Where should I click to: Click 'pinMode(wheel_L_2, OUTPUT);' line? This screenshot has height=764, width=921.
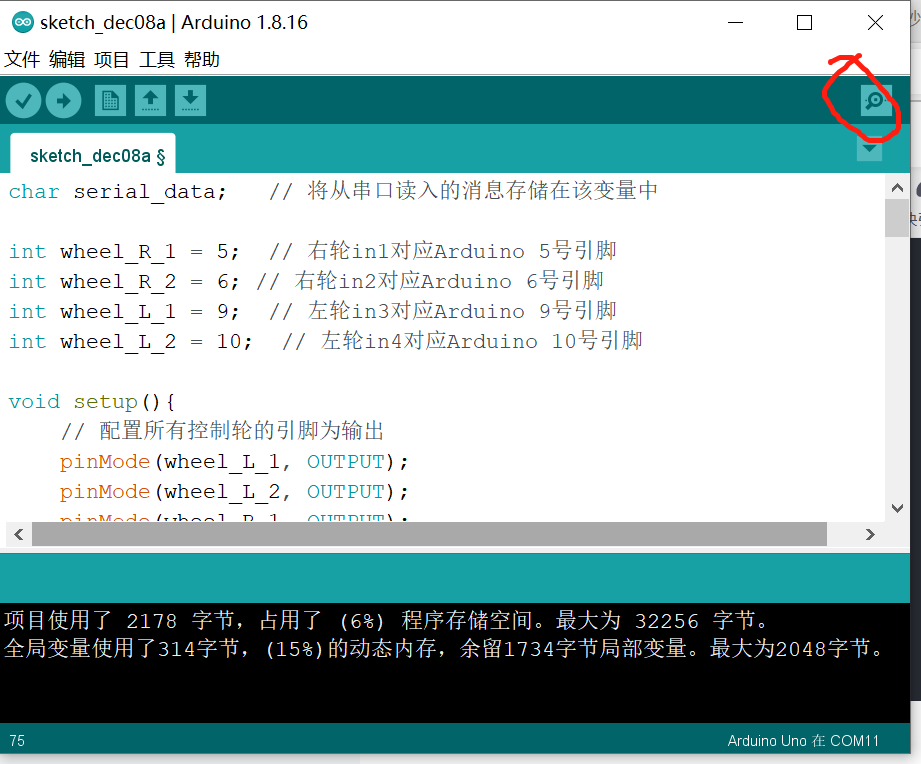click(x=234, y=492)
